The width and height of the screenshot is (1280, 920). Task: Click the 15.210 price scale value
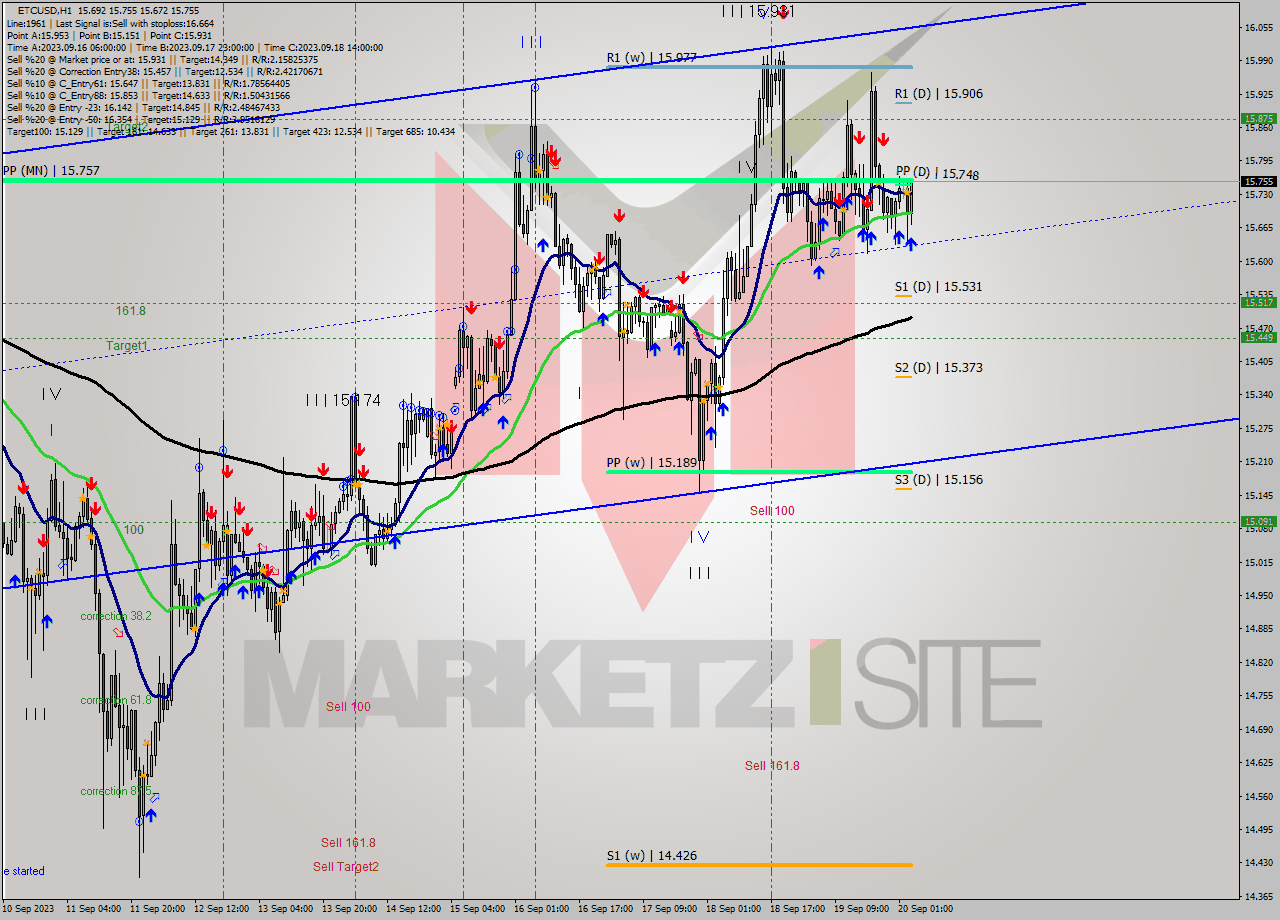(1258, 461)
